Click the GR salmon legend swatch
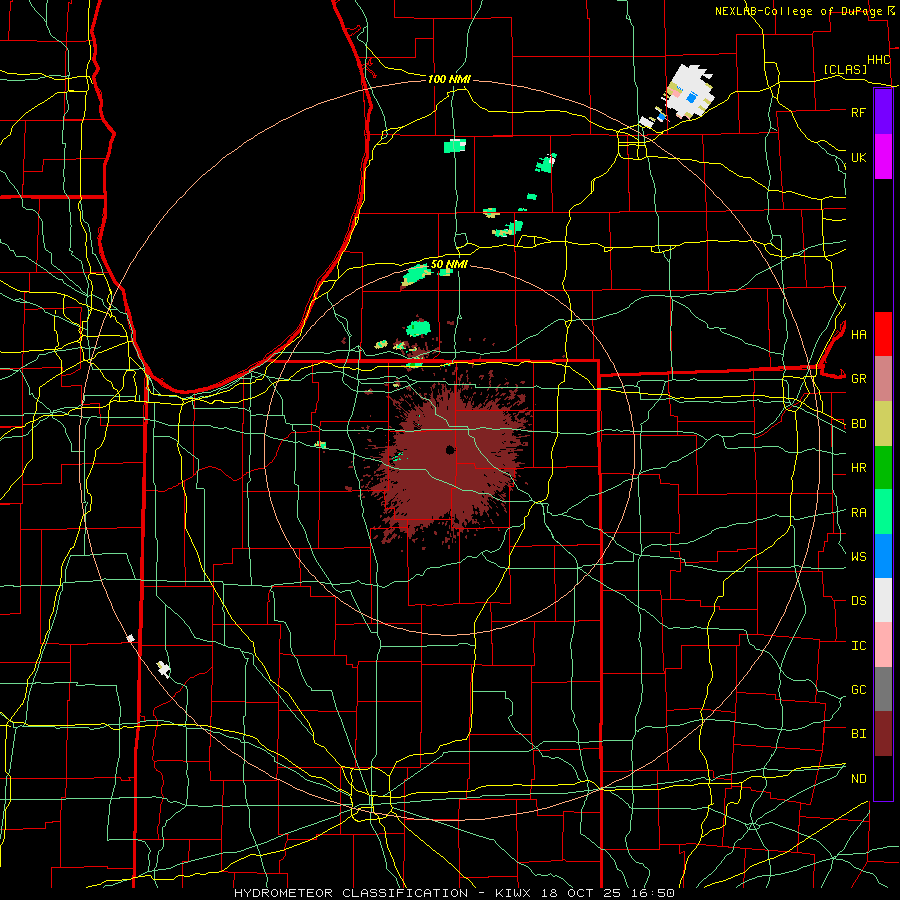Image resolution: width=900 pixels, height=900 pixels. click(x=883, y=379)
